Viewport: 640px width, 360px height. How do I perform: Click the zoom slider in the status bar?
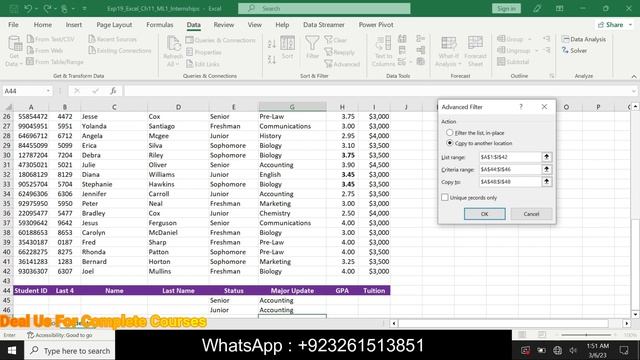(x=587, y=335)
